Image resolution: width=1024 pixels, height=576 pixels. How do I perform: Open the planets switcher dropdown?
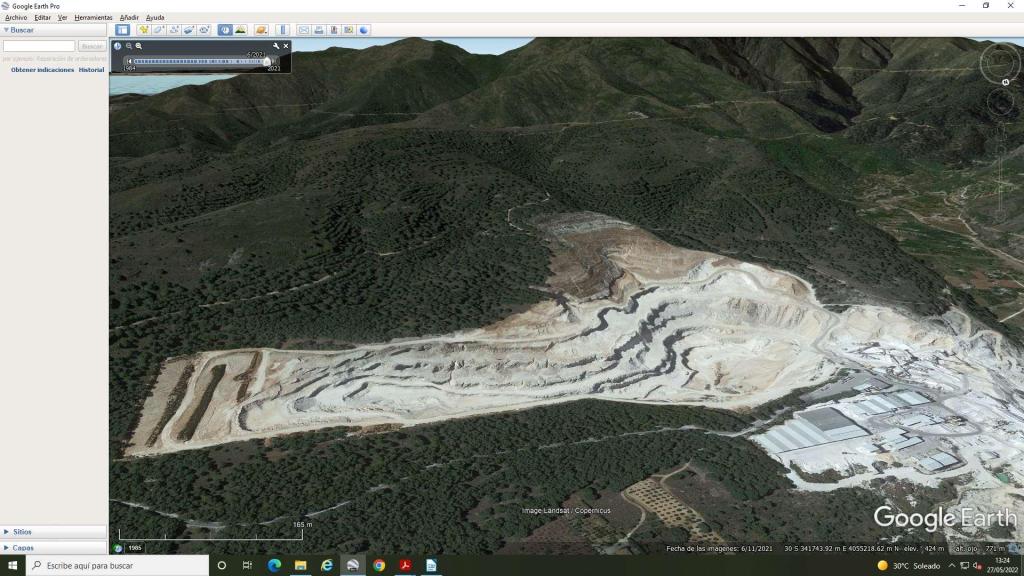[261, 30]
